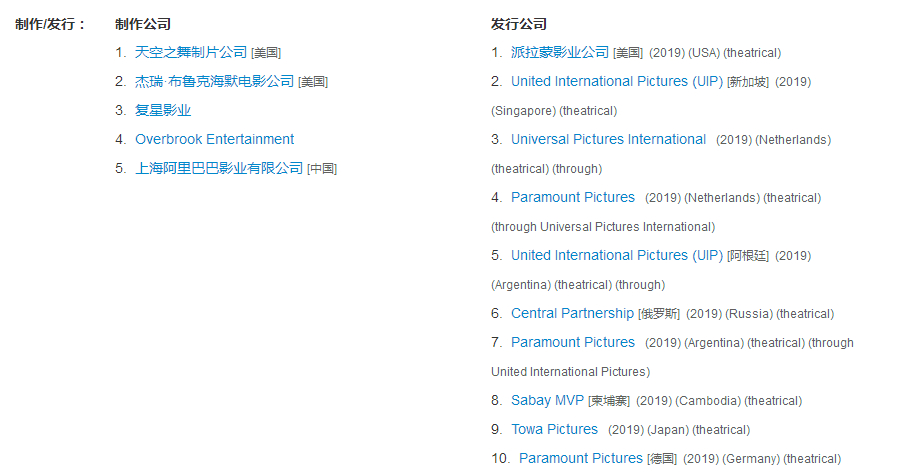The image size is (907, 474).
Task: Select the 制作公司 heading text
Action: (143, 24)
